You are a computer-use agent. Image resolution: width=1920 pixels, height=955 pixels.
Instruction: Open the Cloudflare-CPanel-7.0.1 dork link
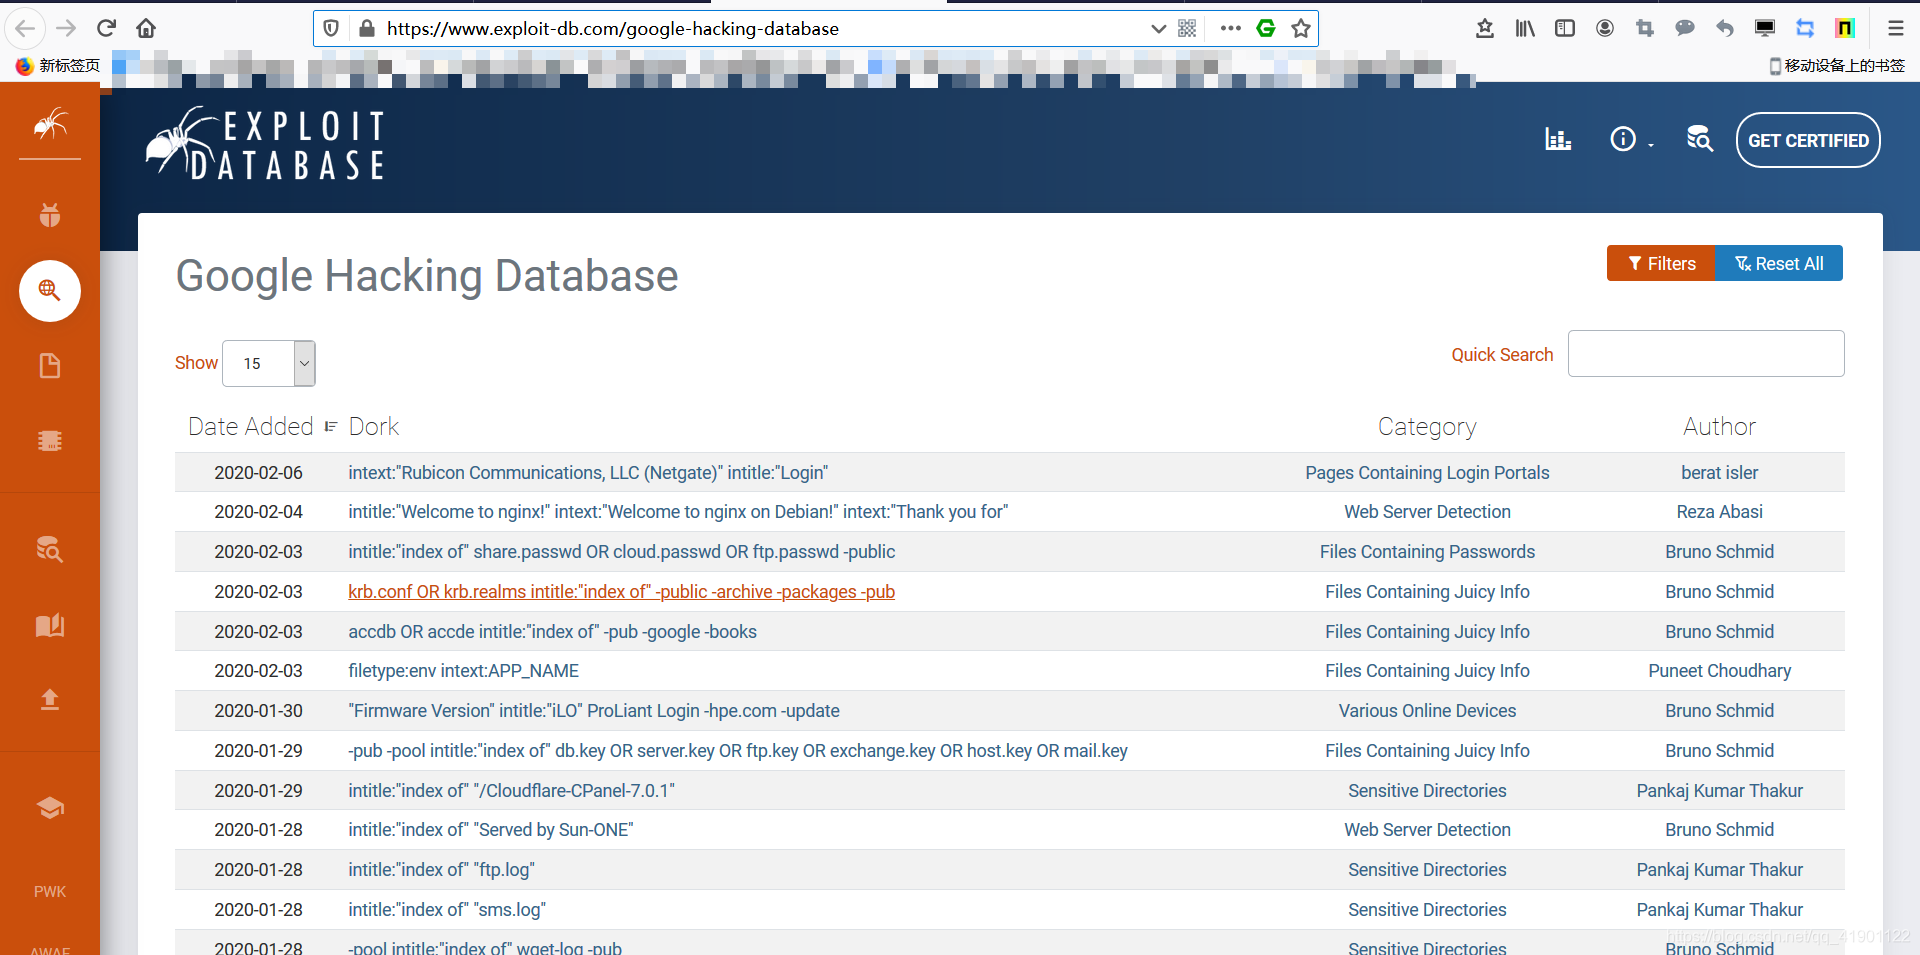[x=511, y=791]
